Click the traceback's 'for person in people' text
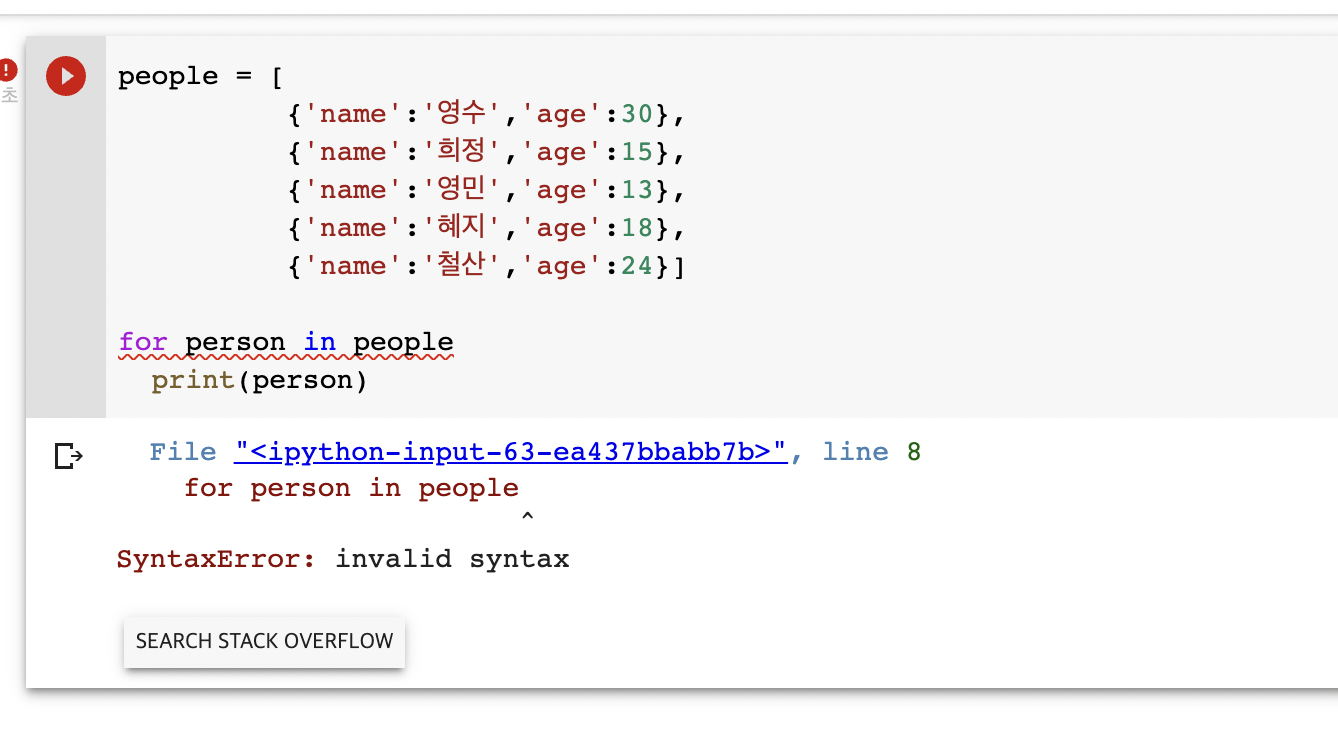Image resolution: width=1338 pixels, height=752 pixels. tap(351, 488)
